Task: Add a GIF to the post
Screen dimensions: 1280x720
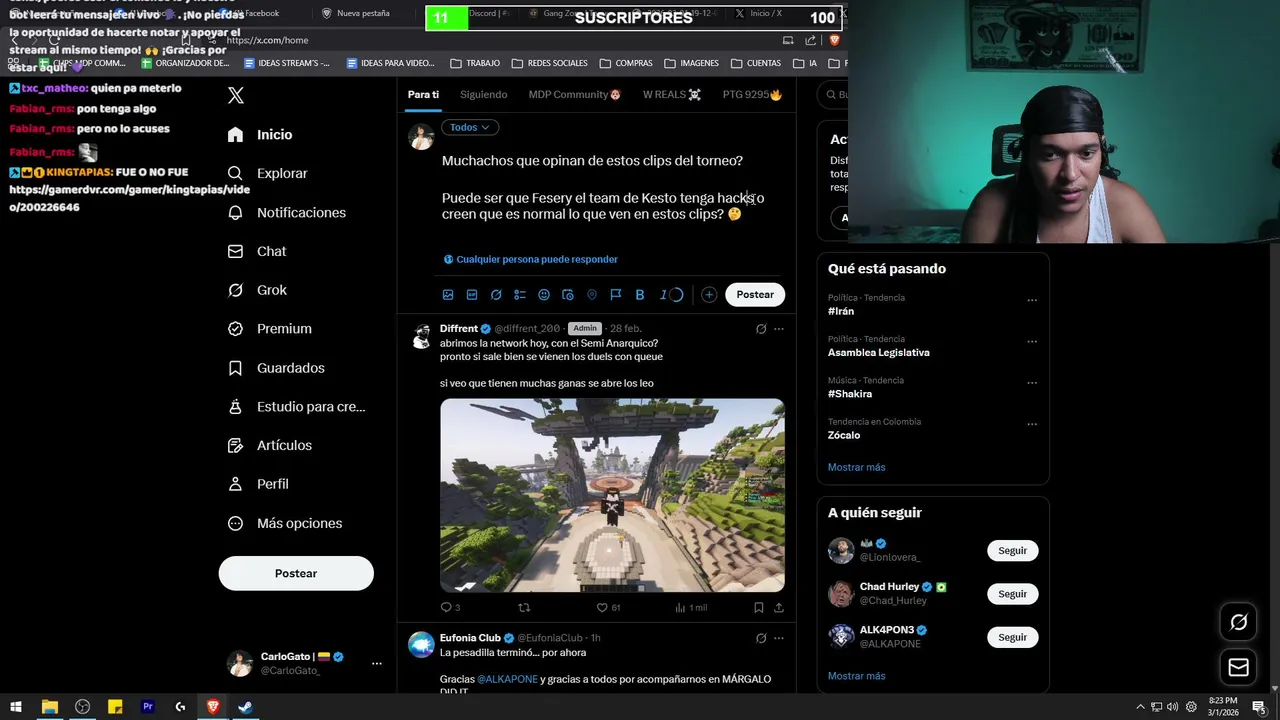Action: click(472, 294)
